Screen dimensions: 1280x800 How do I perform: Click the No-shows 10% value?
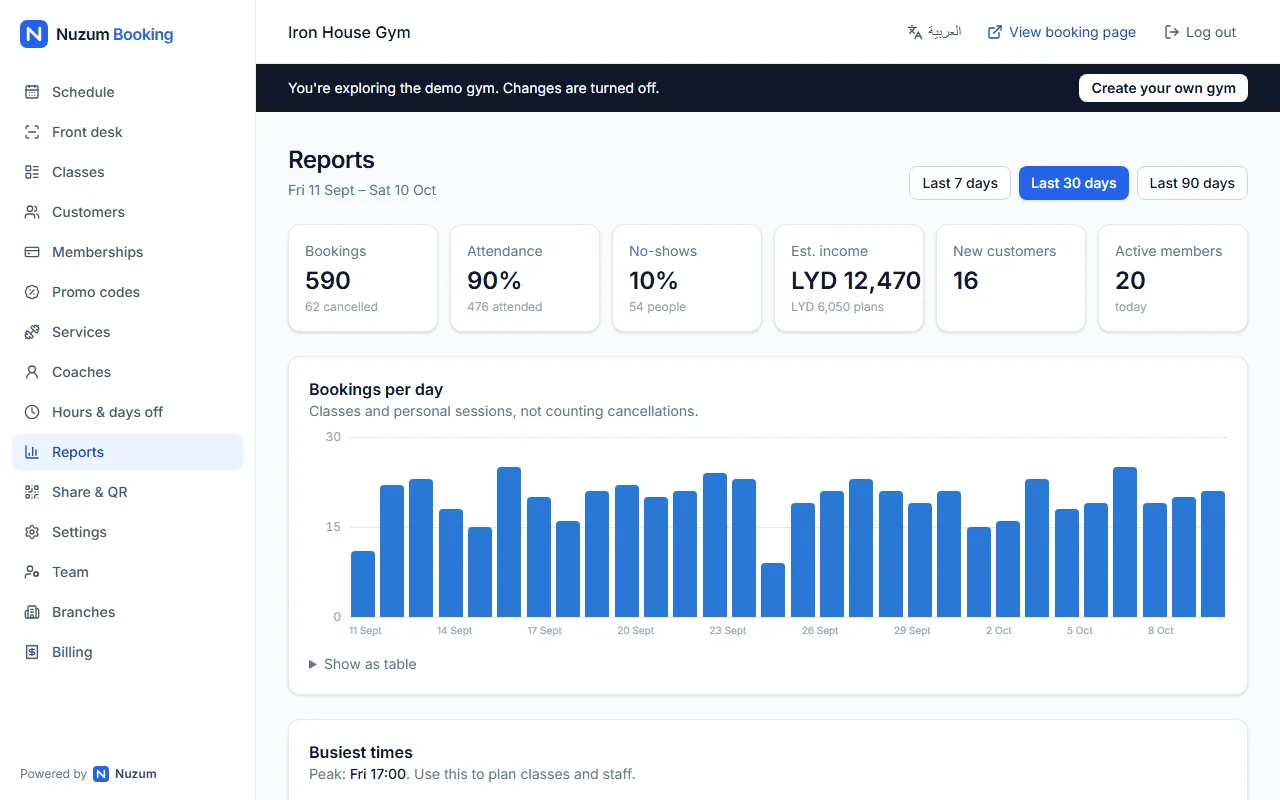tap(654, 281)
